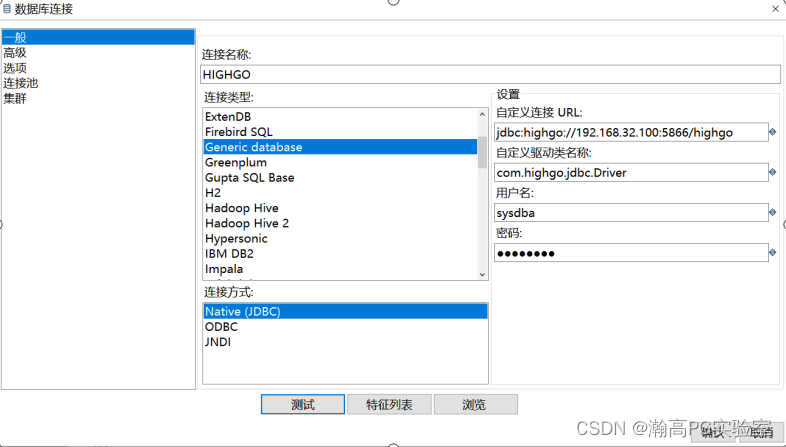
Task: Select Gupta SQL Base connection type
Action: pyautogui.click(x=340, y=177)
